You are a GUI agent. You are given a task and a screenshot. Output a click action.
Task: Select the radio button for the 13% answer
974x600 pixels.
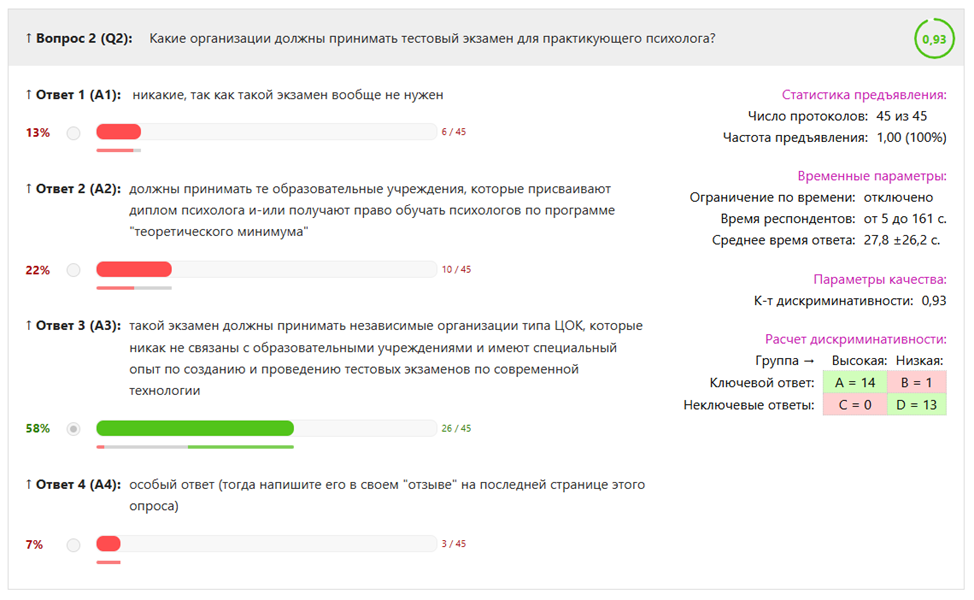click(73, 133)
